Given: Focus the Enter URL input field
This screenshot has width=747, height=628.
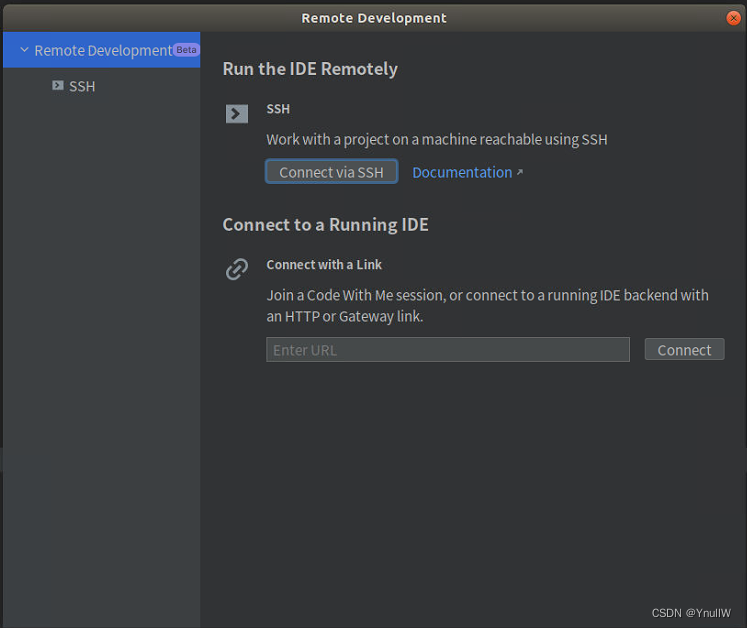Looking at the screenshot, I should (x=448, y=350).
